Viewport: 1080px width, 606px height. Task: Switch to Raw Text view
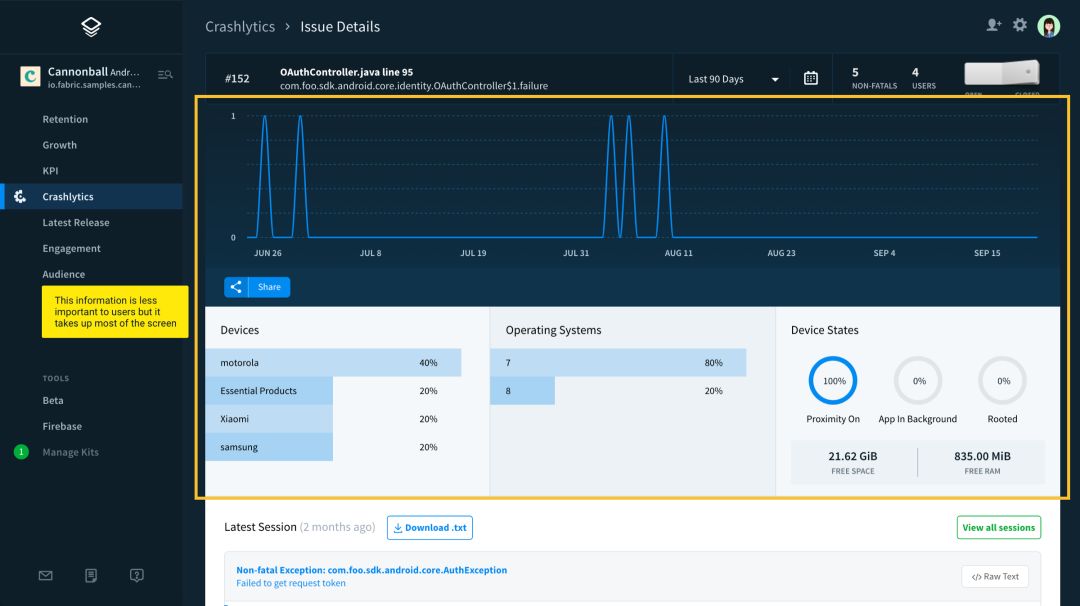(995, 577)
